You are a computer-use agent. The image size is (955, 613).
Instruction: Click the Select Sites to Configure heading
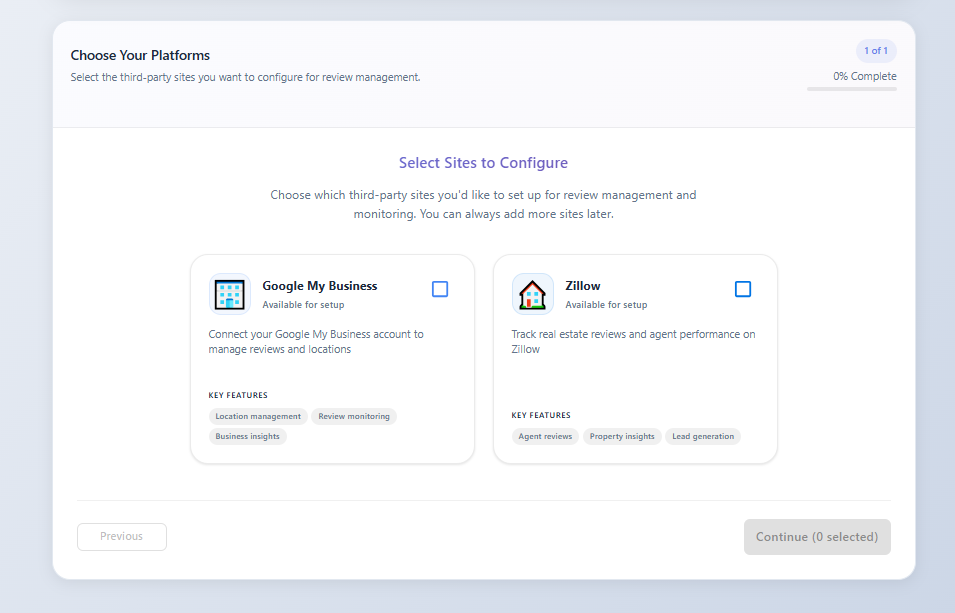[483, 163]
